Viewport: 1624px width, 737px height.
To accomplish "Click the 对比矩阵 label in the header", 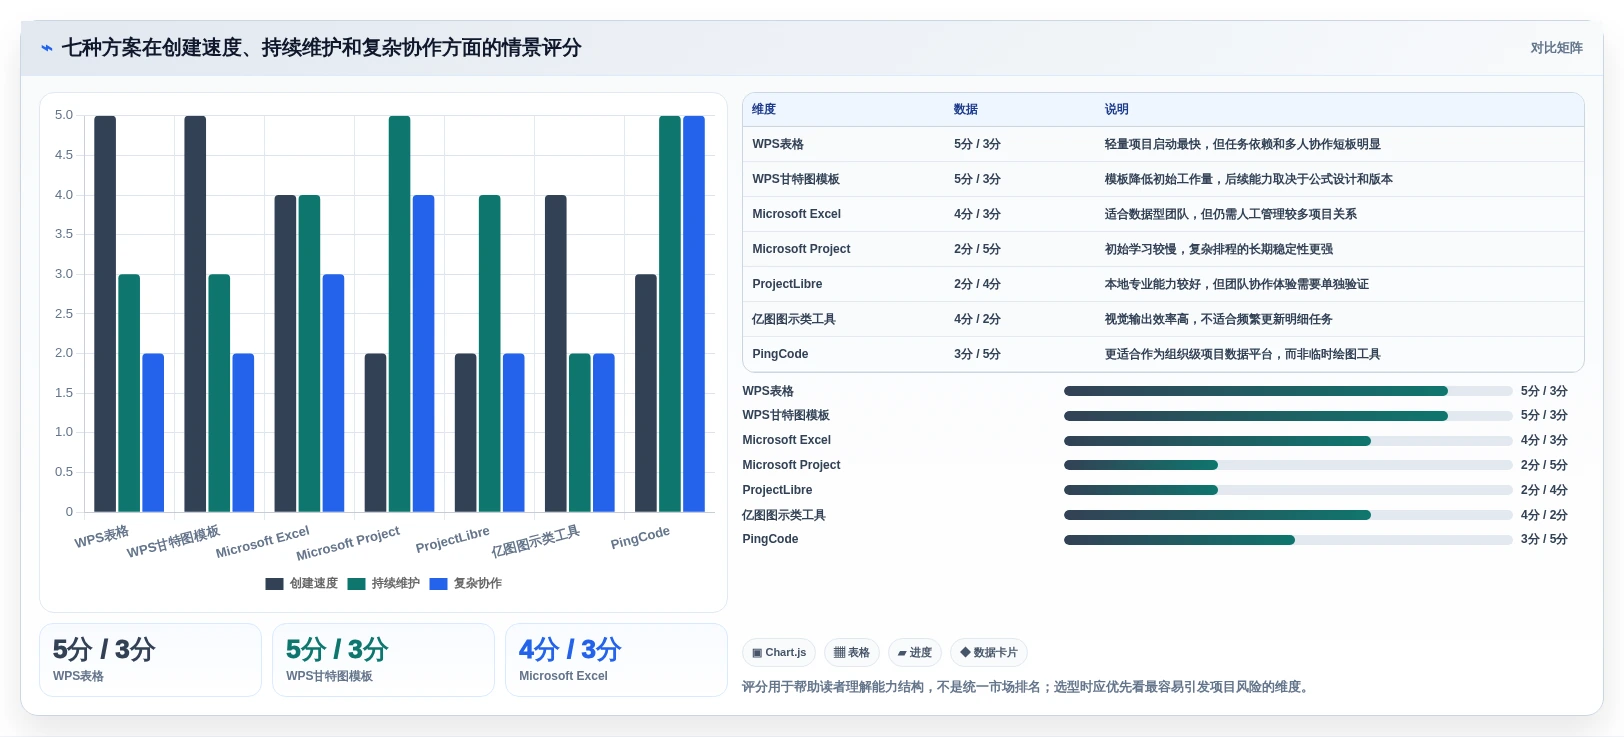I will tap(1556, 48).
